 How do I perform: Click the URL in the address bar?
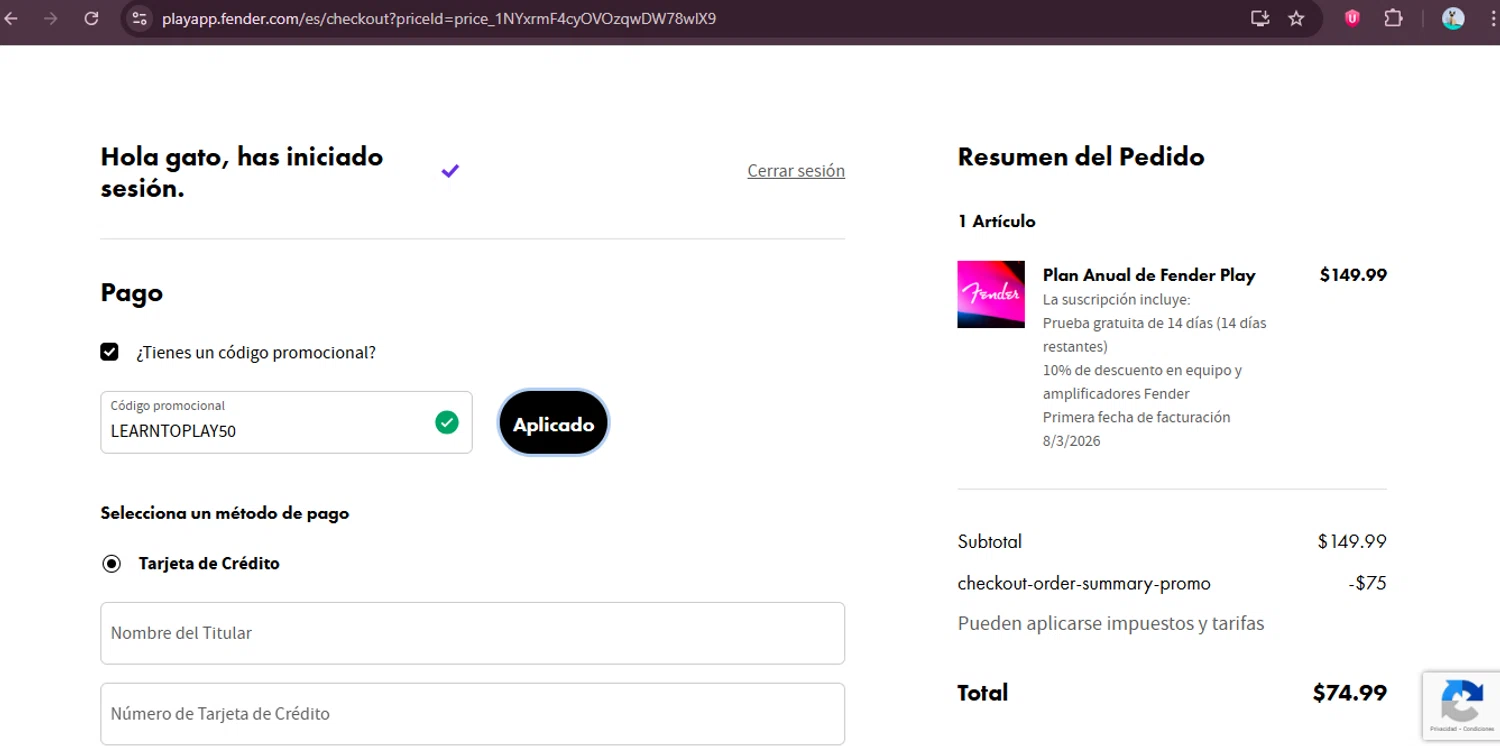click(x=439, y=18)
